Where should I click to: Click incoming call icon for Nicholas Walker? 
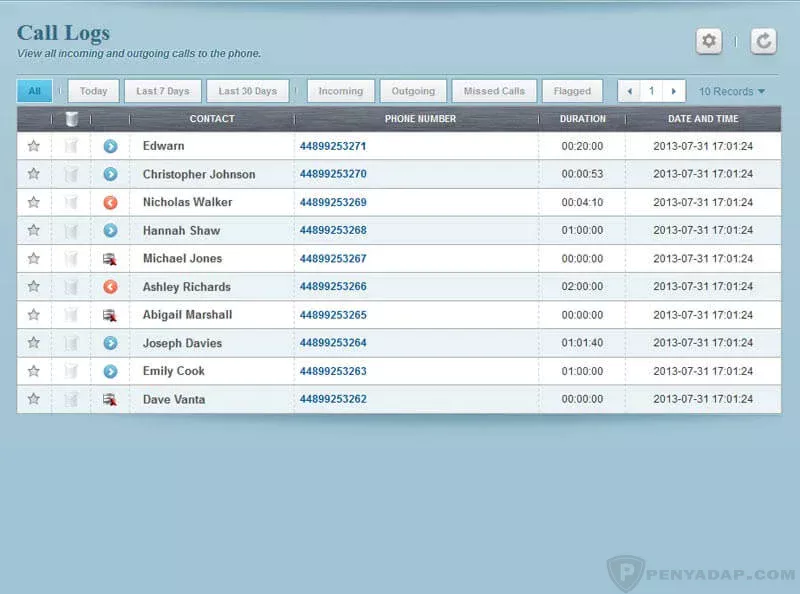(x=110, y=202)
